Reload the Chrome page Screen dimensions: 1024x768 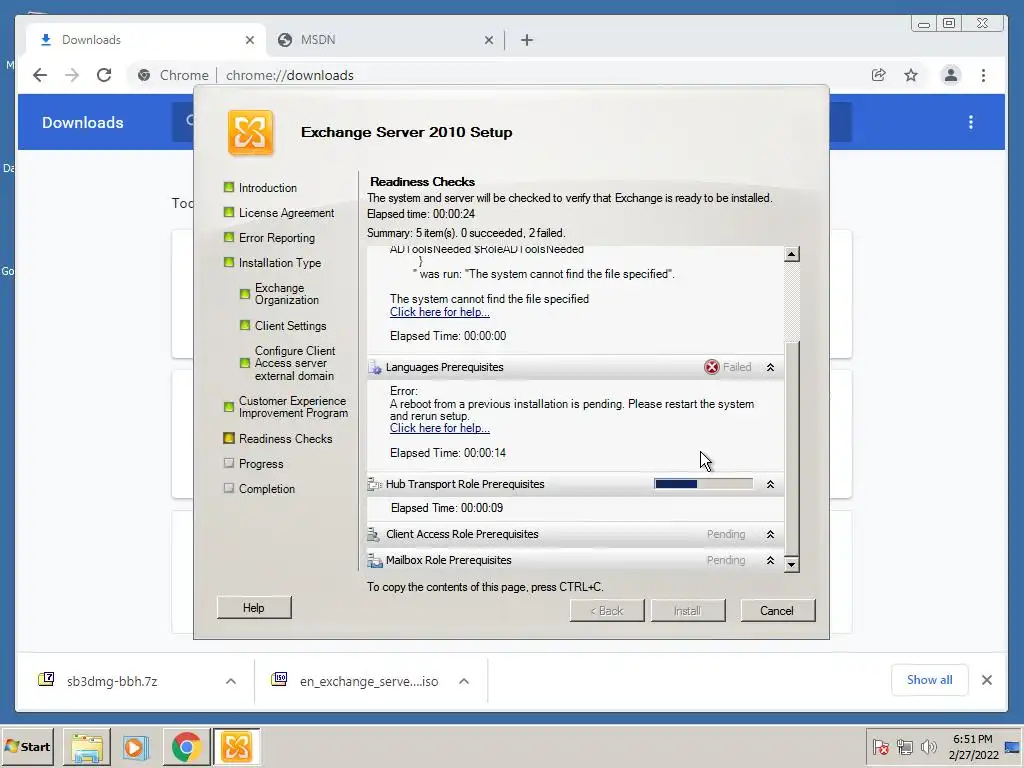coord(104,75)
